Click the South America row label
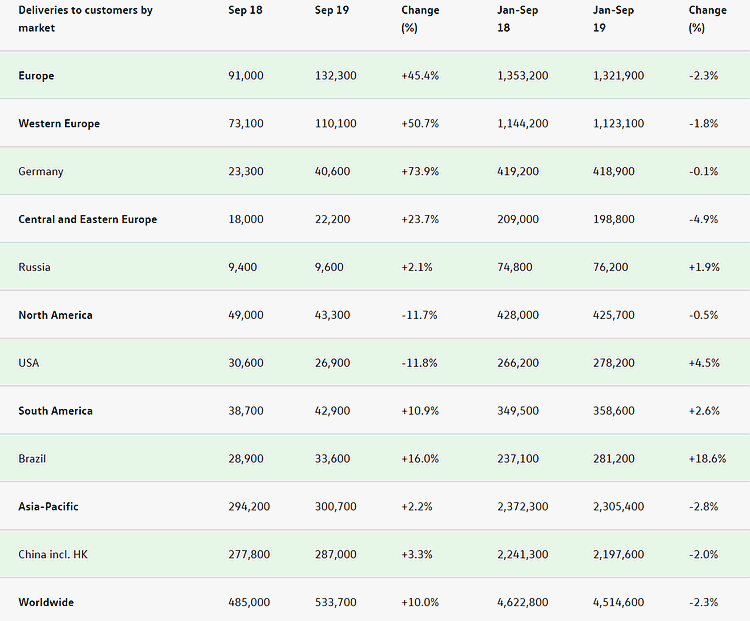The image size is (750, 621). [55, 411]
